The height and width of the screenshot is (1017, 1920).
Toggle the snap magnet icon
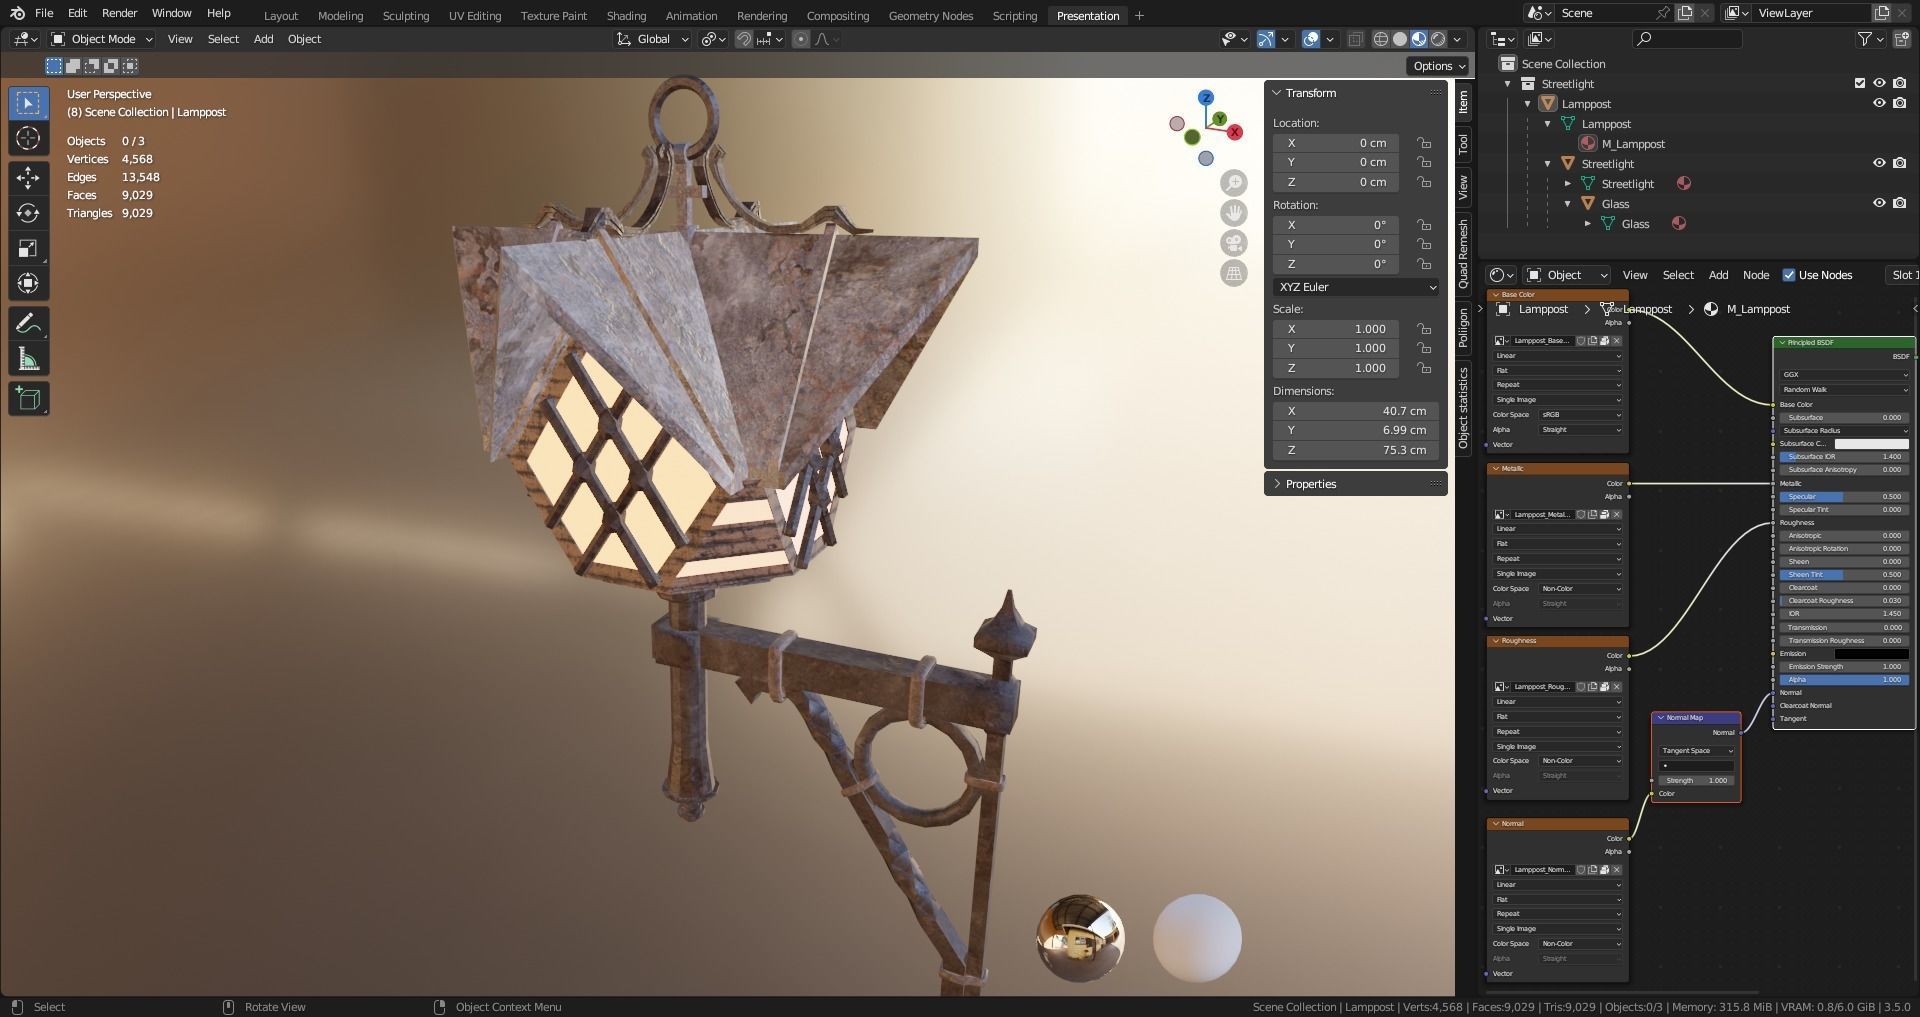tap(744, 39)
